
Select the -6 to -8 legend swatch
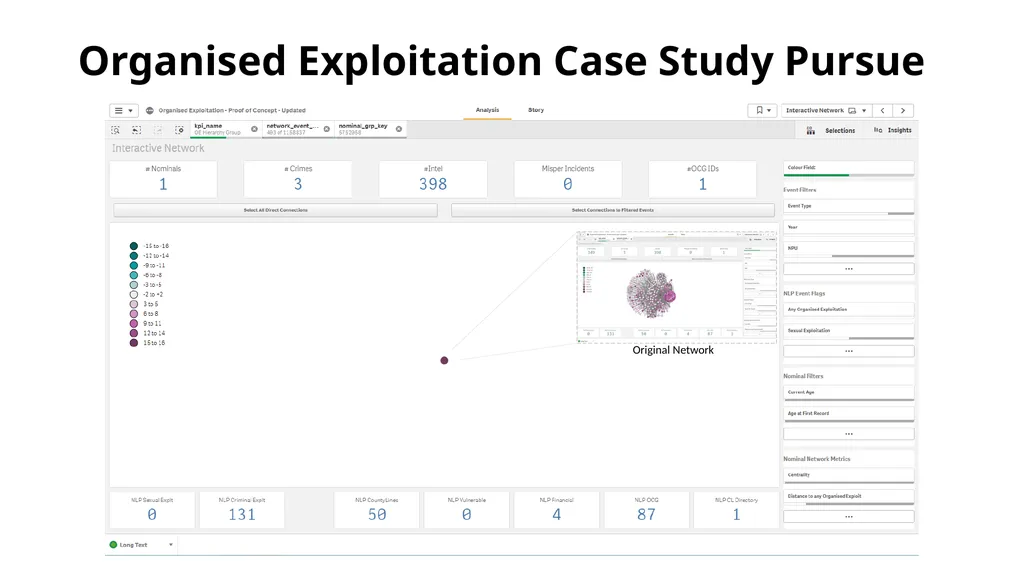pyautogui.click(x=134, y=275)
